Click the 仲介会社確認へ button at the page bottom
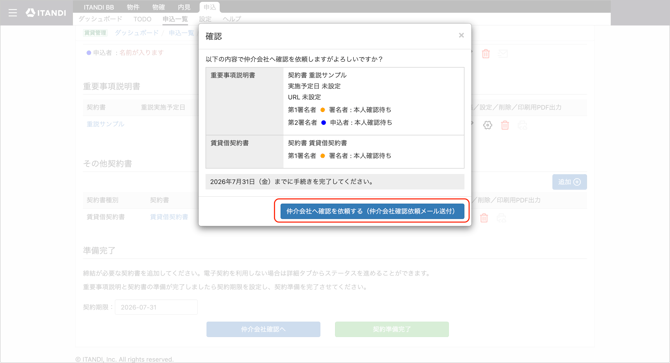This screenshot has width=670, height=363. 263,329
